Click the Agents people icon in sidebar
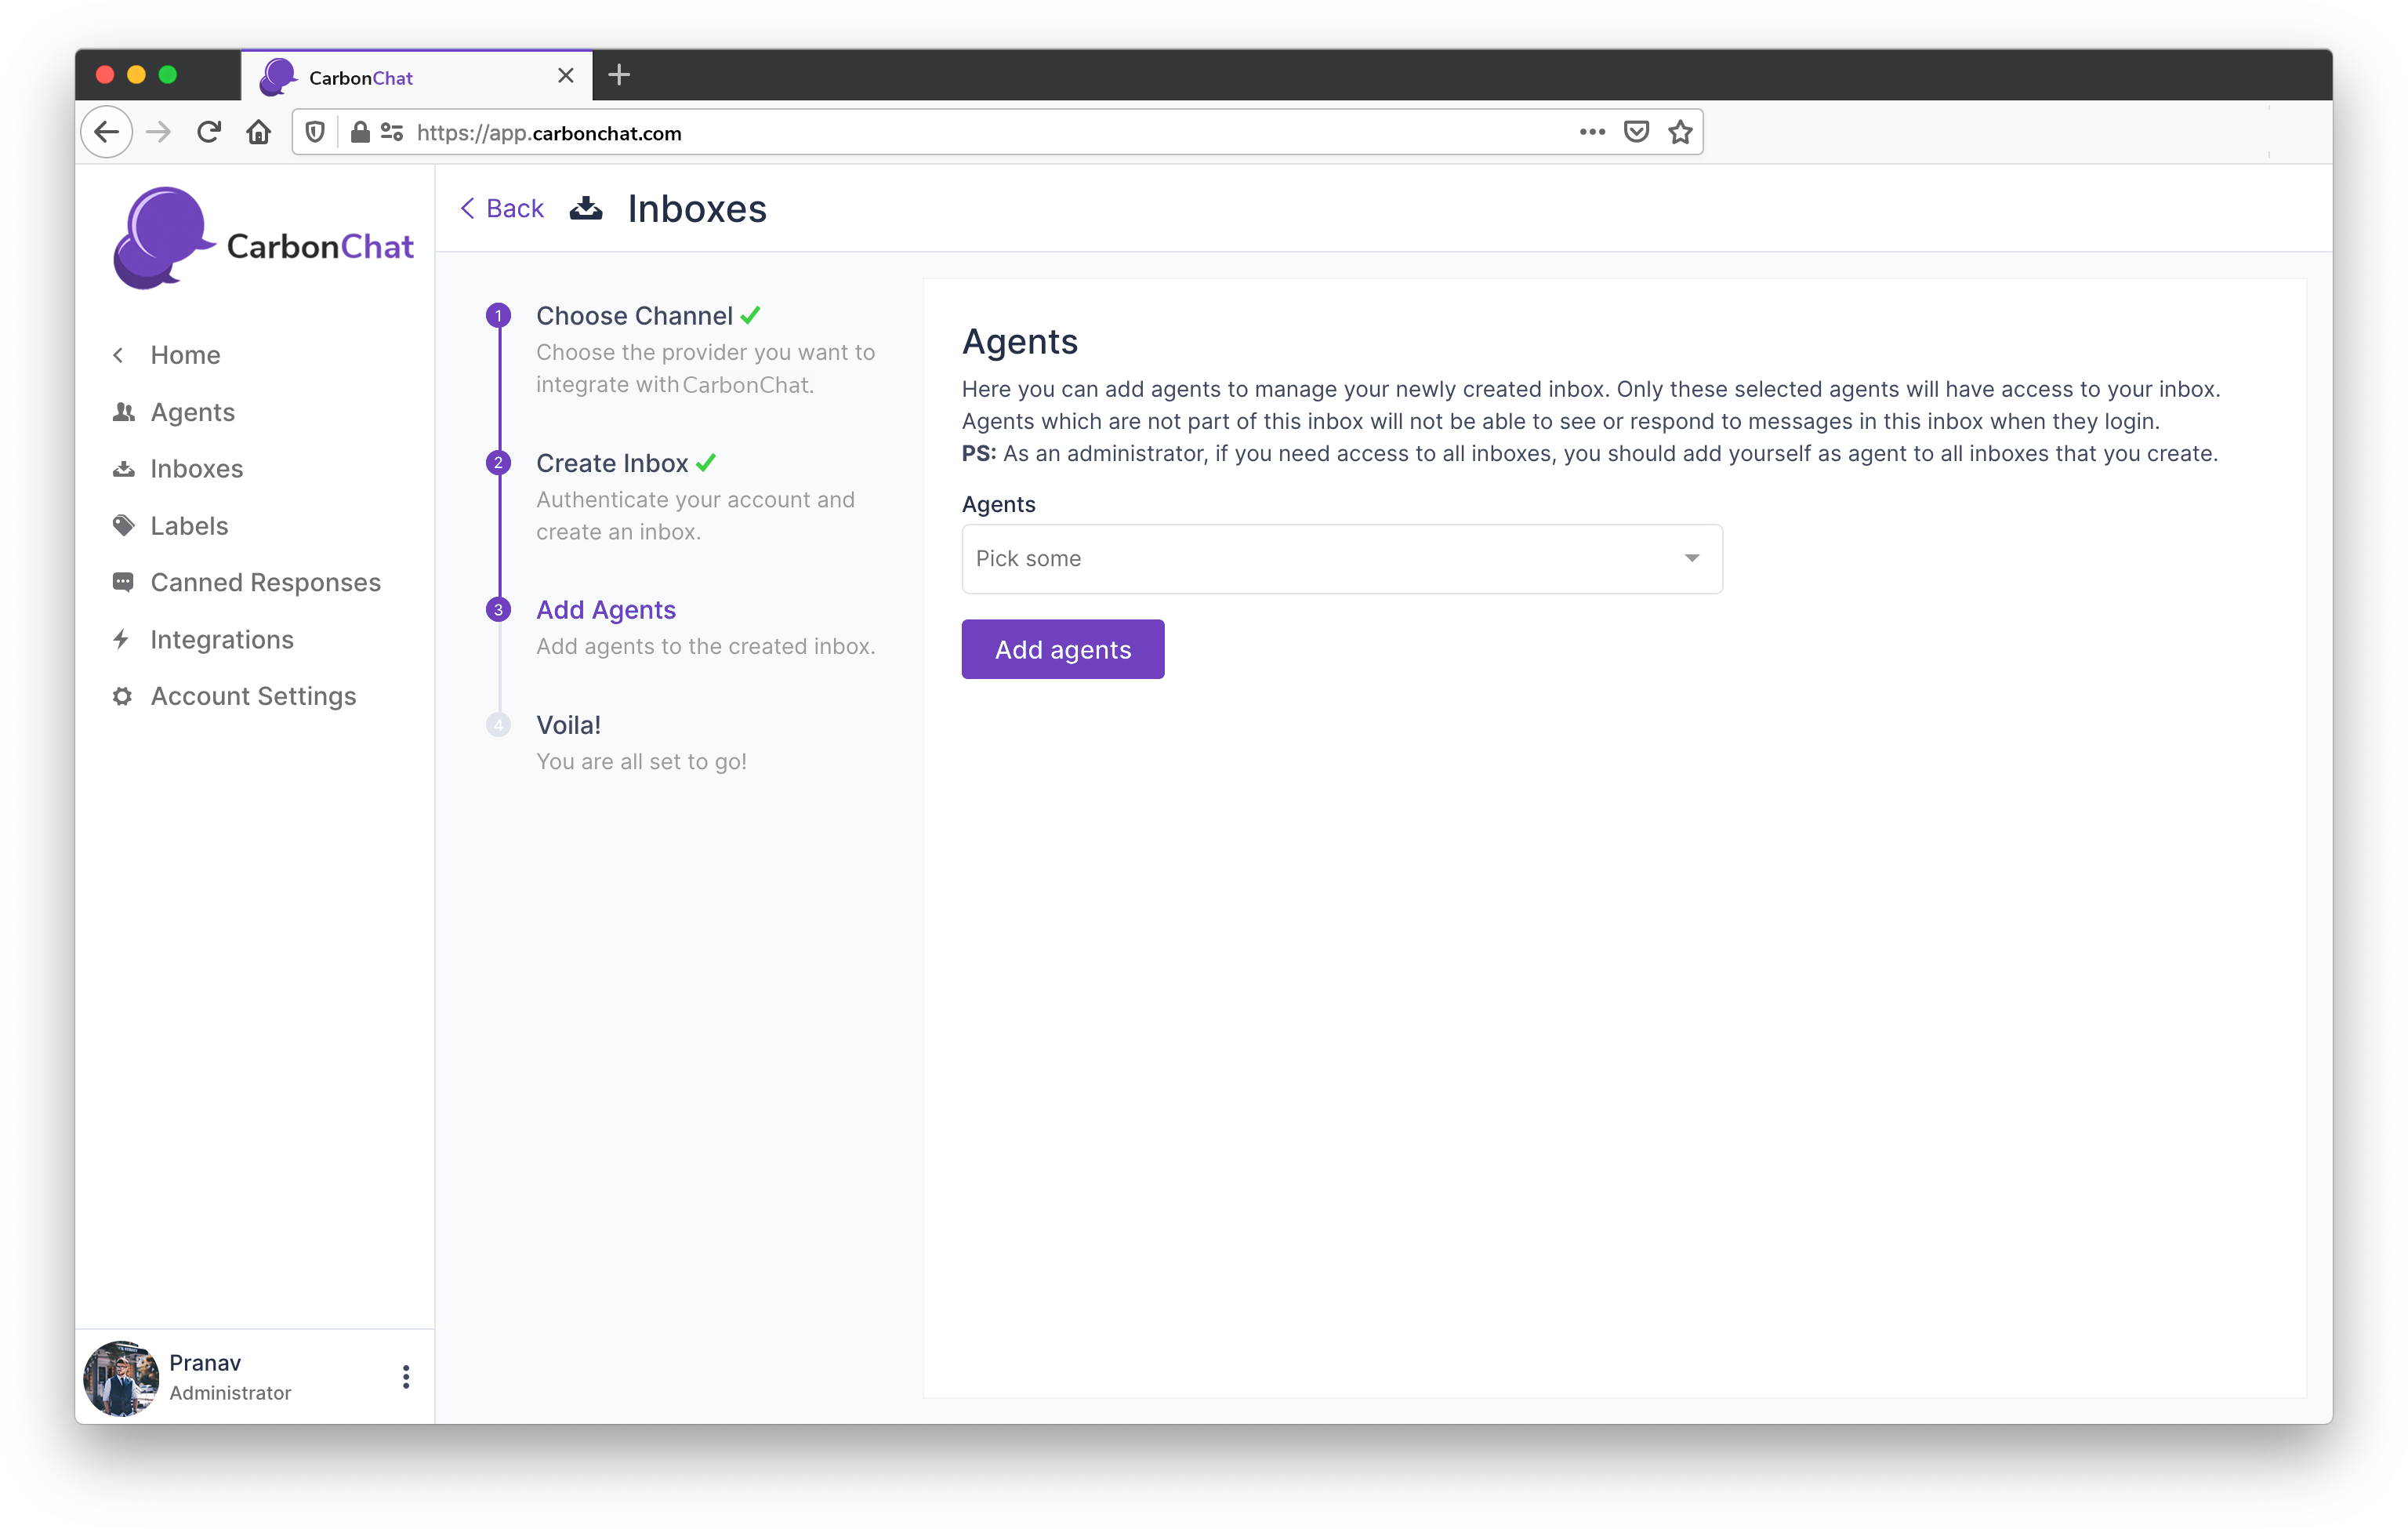2408x1529 pixels. pyautogui.click(x=123, y=412)
